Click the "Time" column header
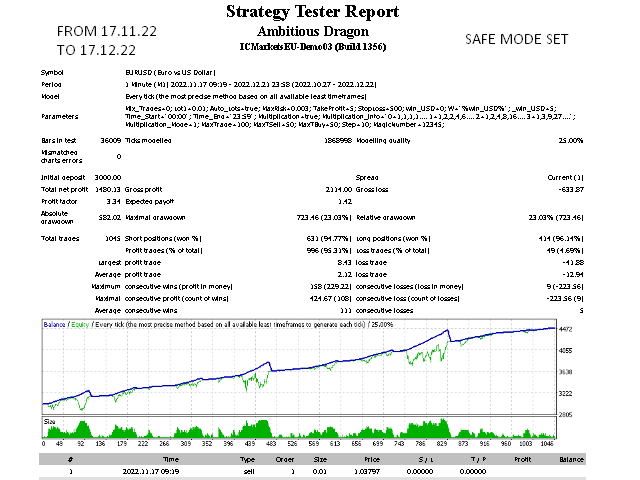 pyautogui.click(x=171, y=460)
